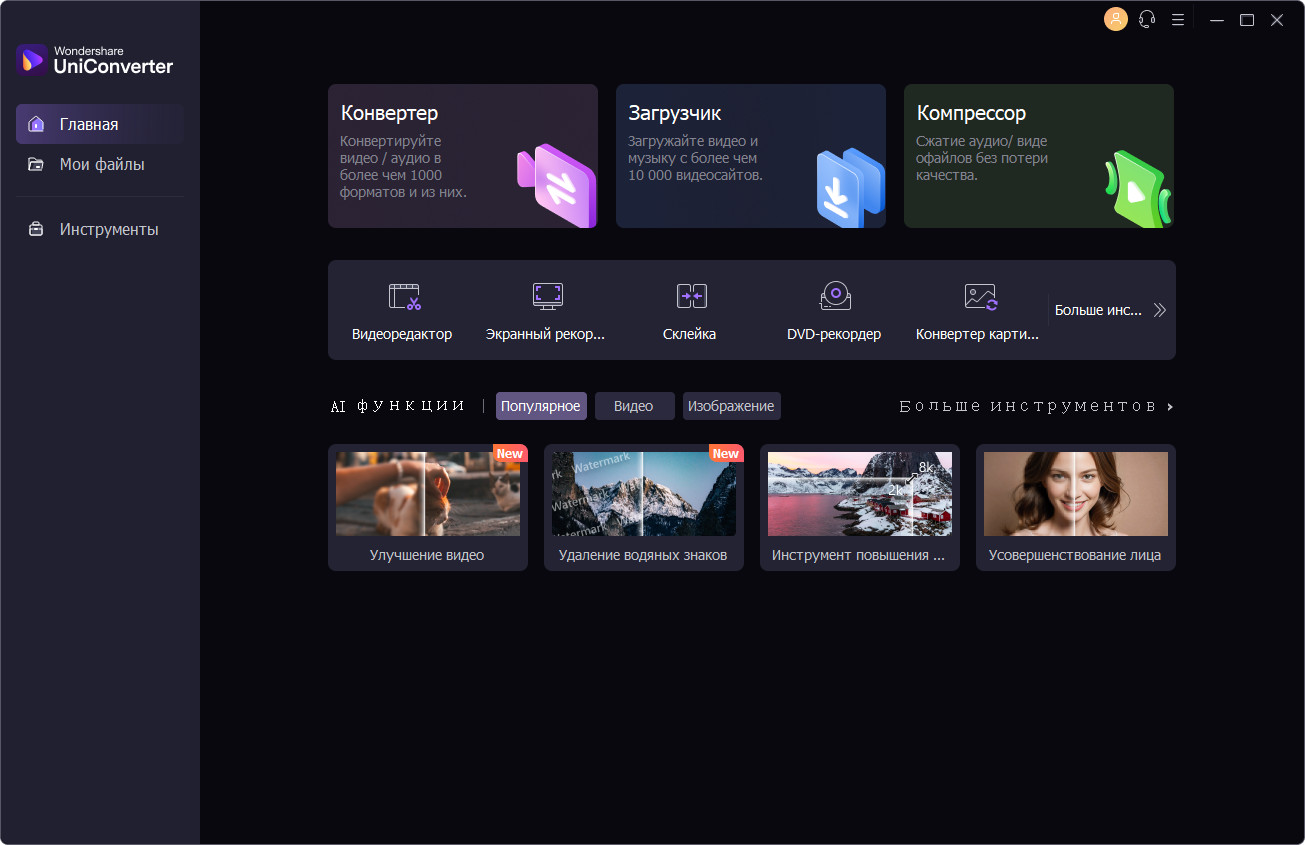Click the Усовершенствование лица caption
The height and width of the screenshot is (845, 1305).
[x=1075, y=555]
